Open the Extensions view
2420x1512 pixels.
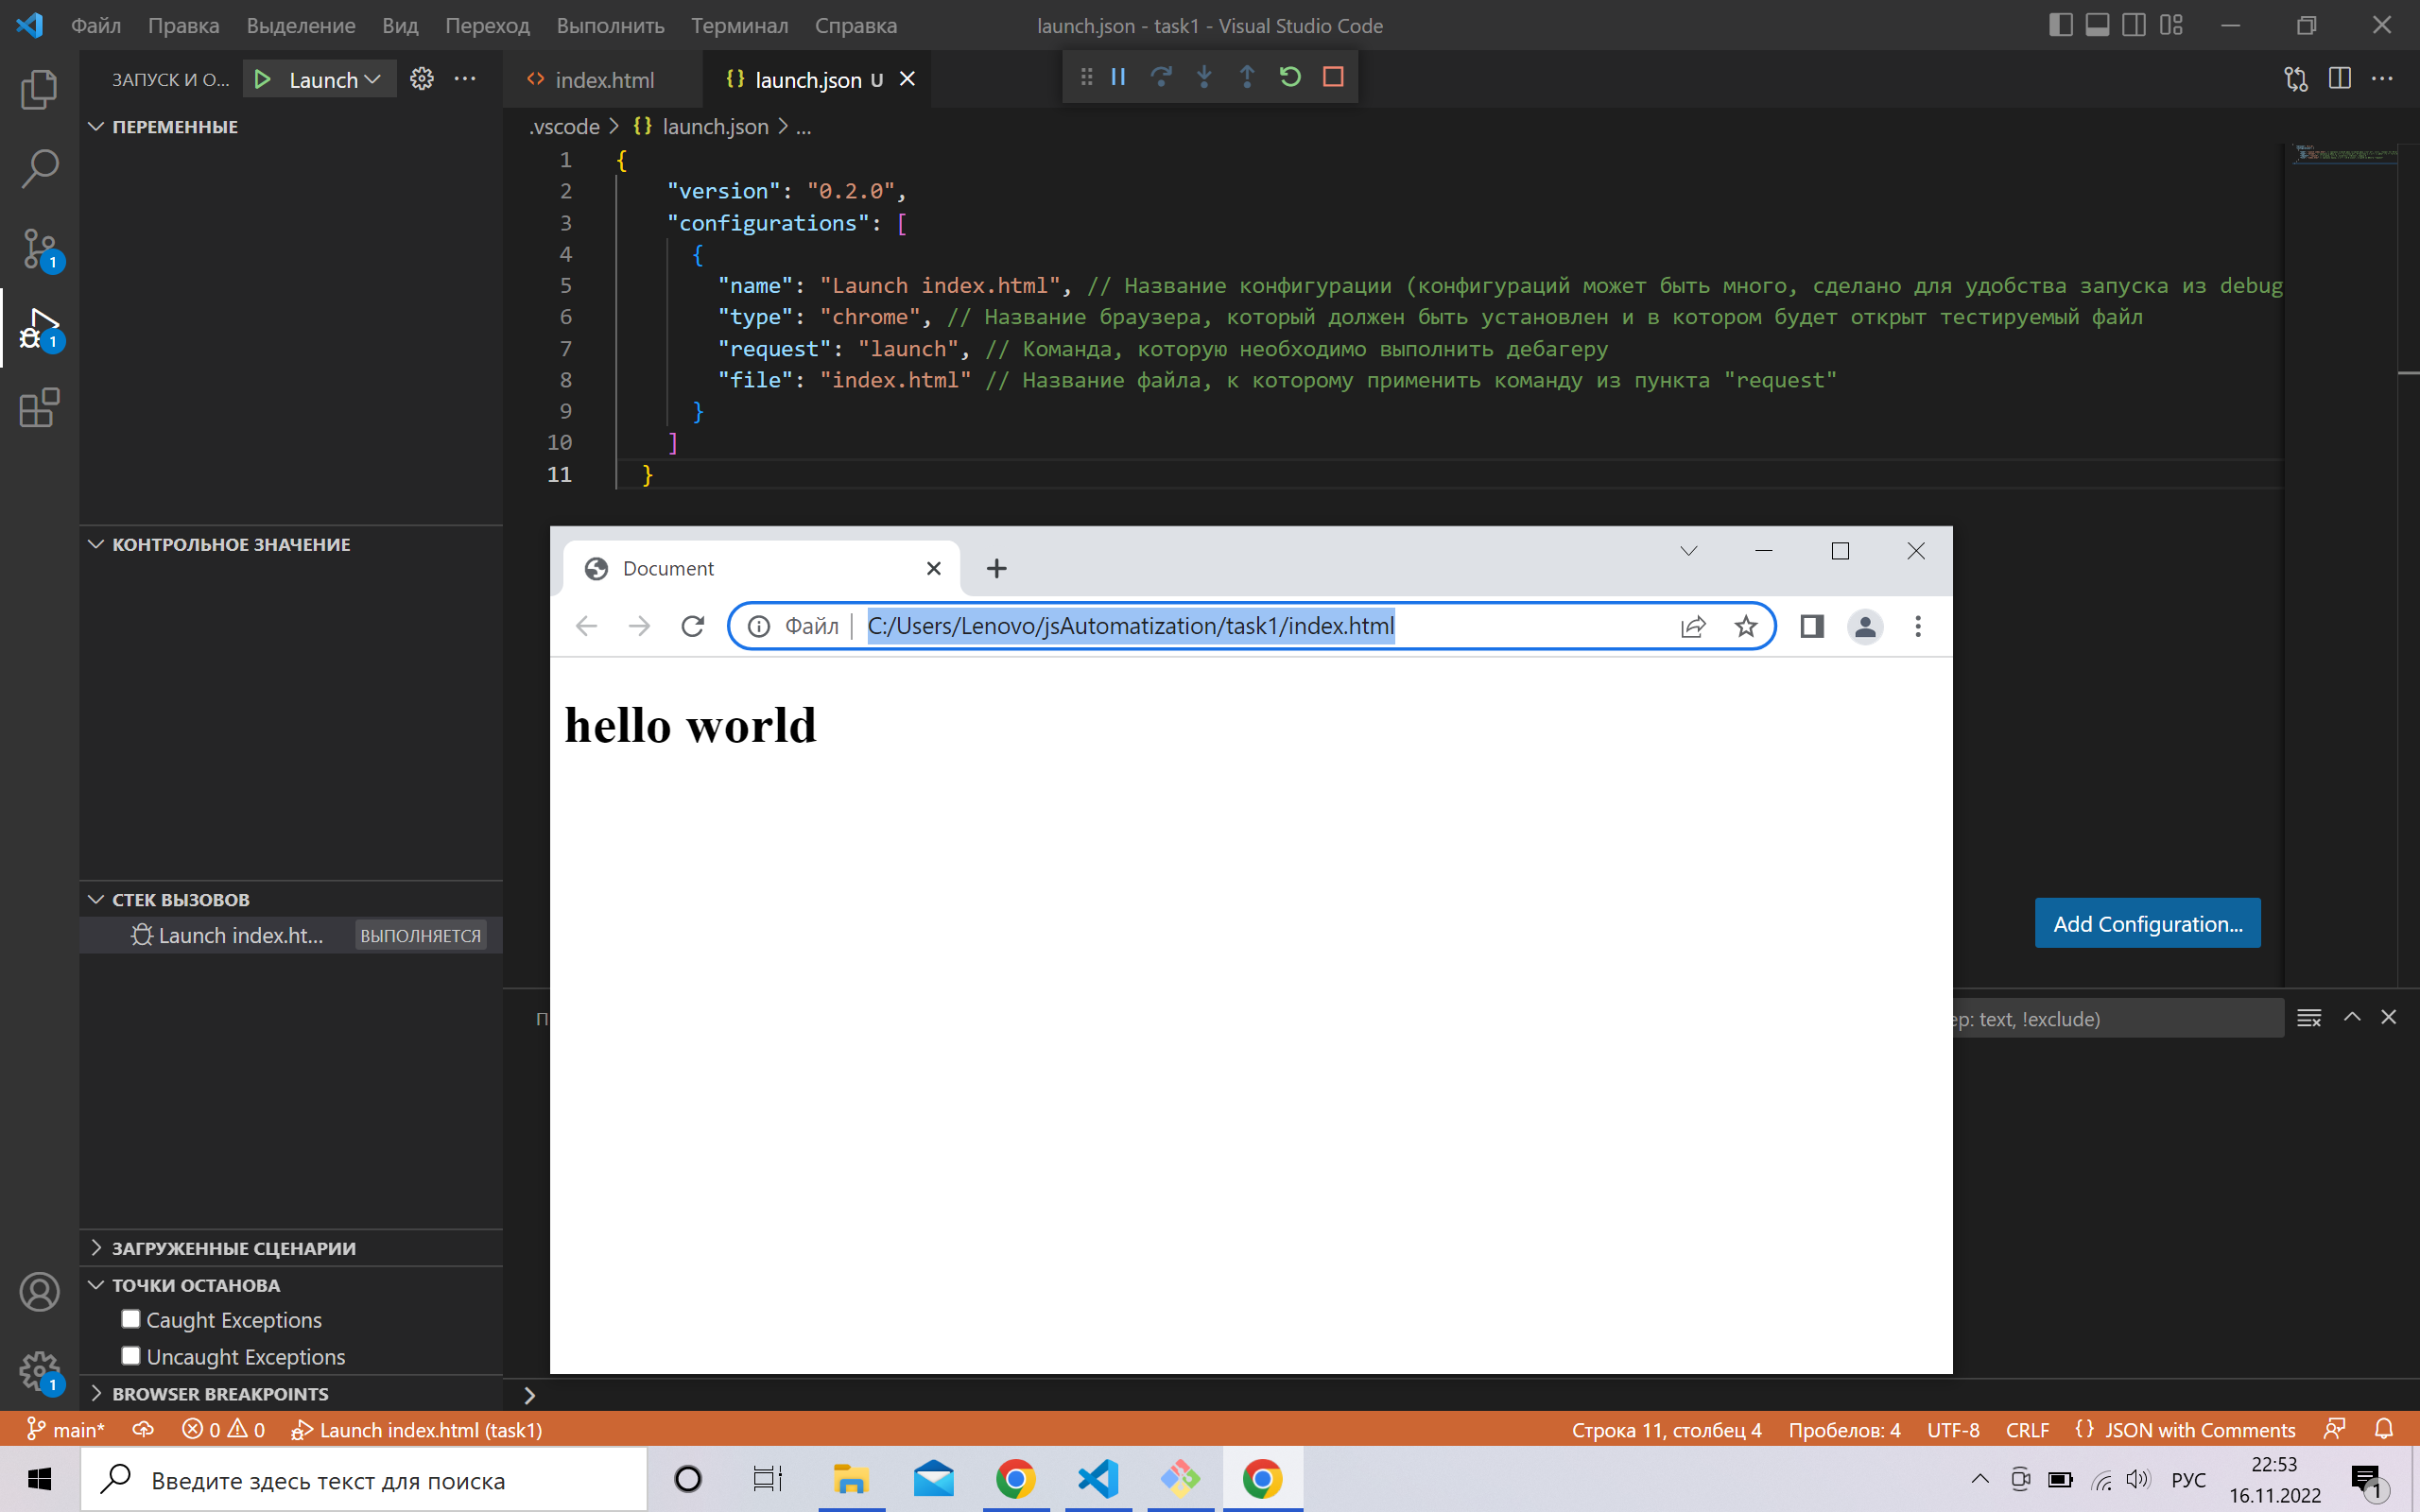[x=39, y=408]
